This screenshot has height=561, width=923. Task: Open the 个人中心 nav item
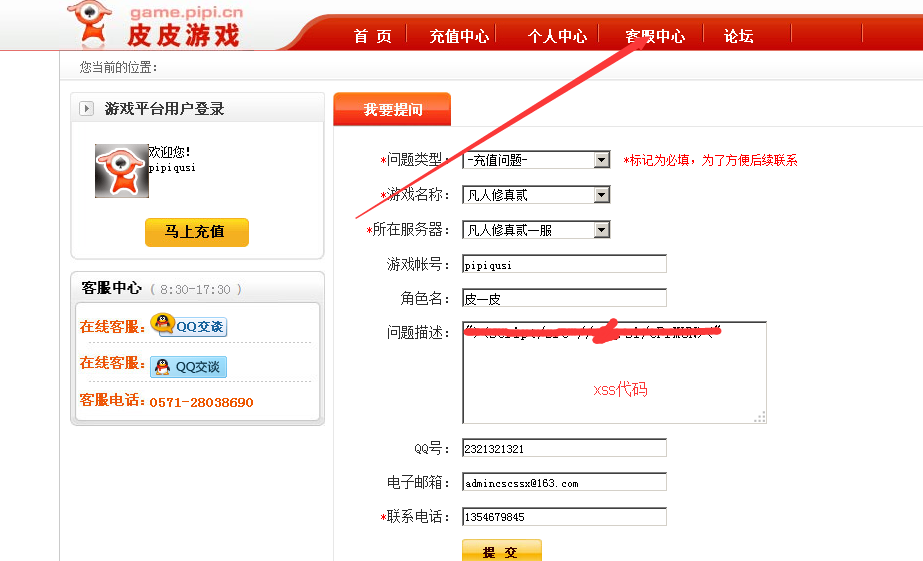tap(557, 36)
